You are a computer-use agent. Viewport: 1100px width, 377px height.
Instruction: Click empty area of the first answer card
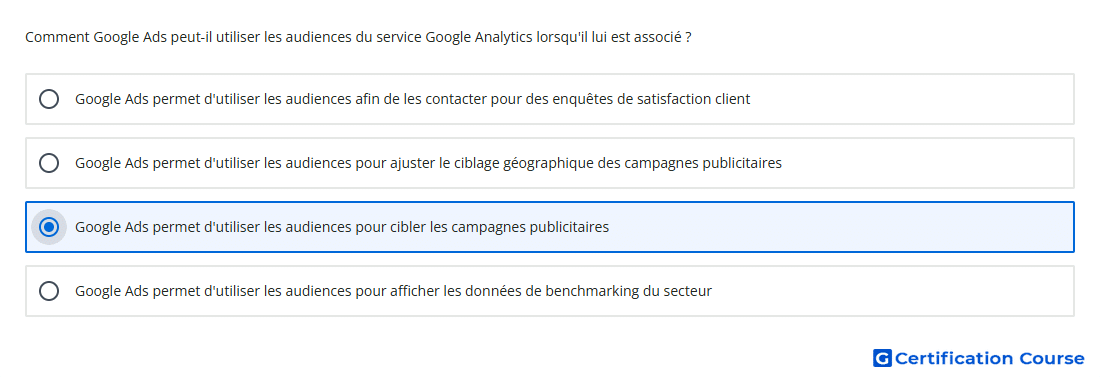(912, 99)
